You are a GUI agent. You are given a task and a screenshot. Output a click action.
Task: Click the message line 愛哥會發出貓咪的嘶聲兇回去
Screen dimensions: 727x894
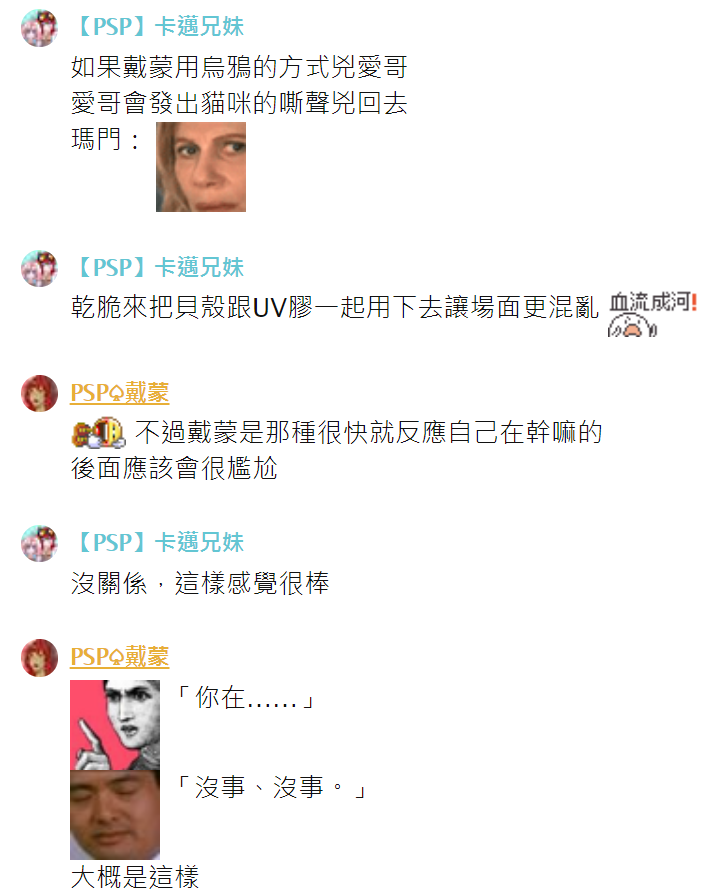click(239, 103)
